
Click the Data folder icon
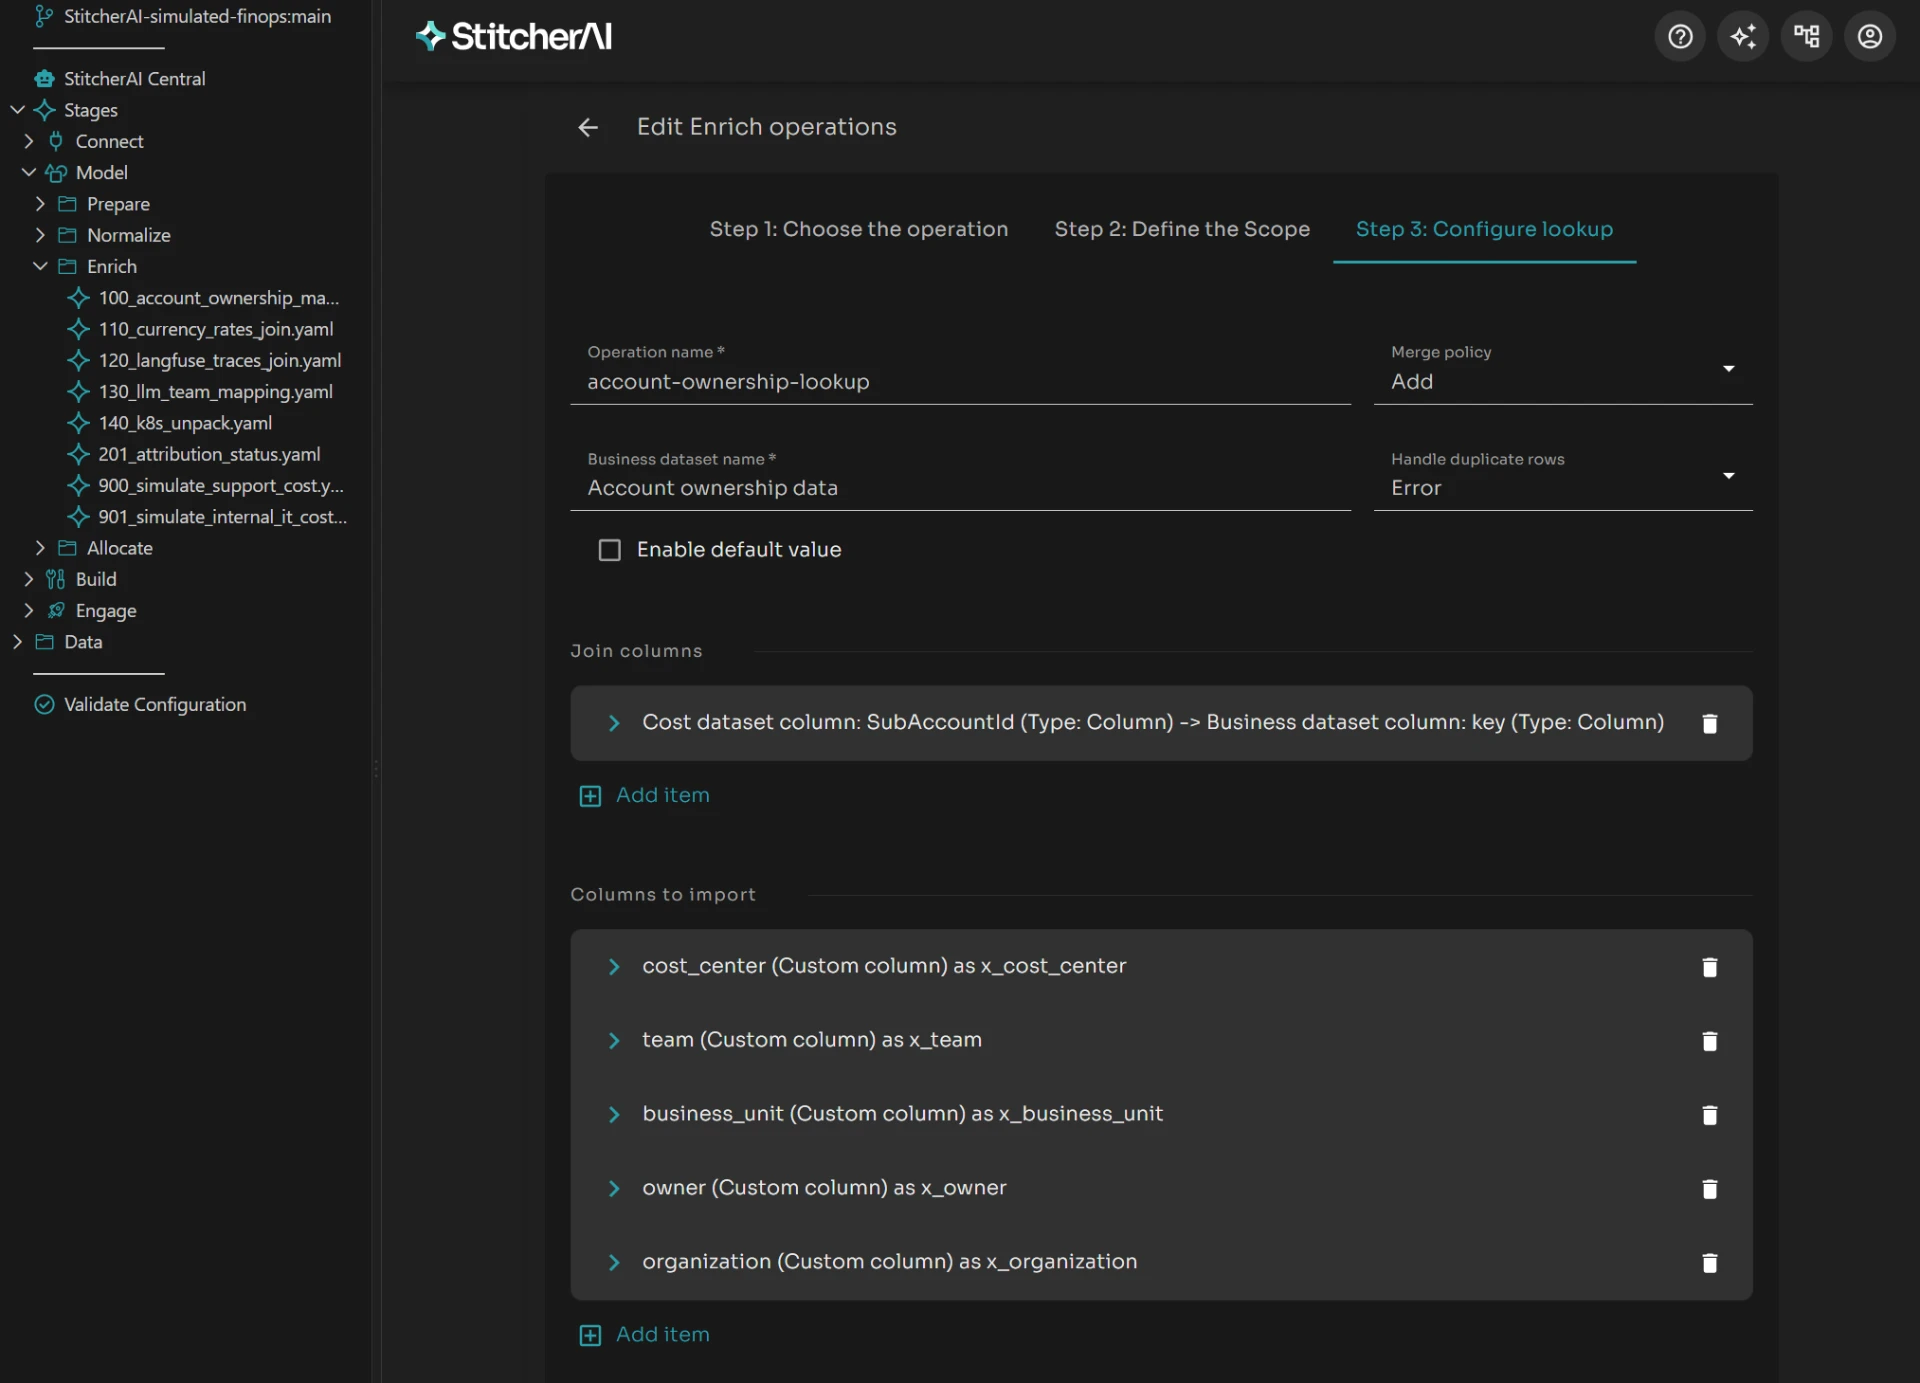pyautogui.click(x=44, y=642)
